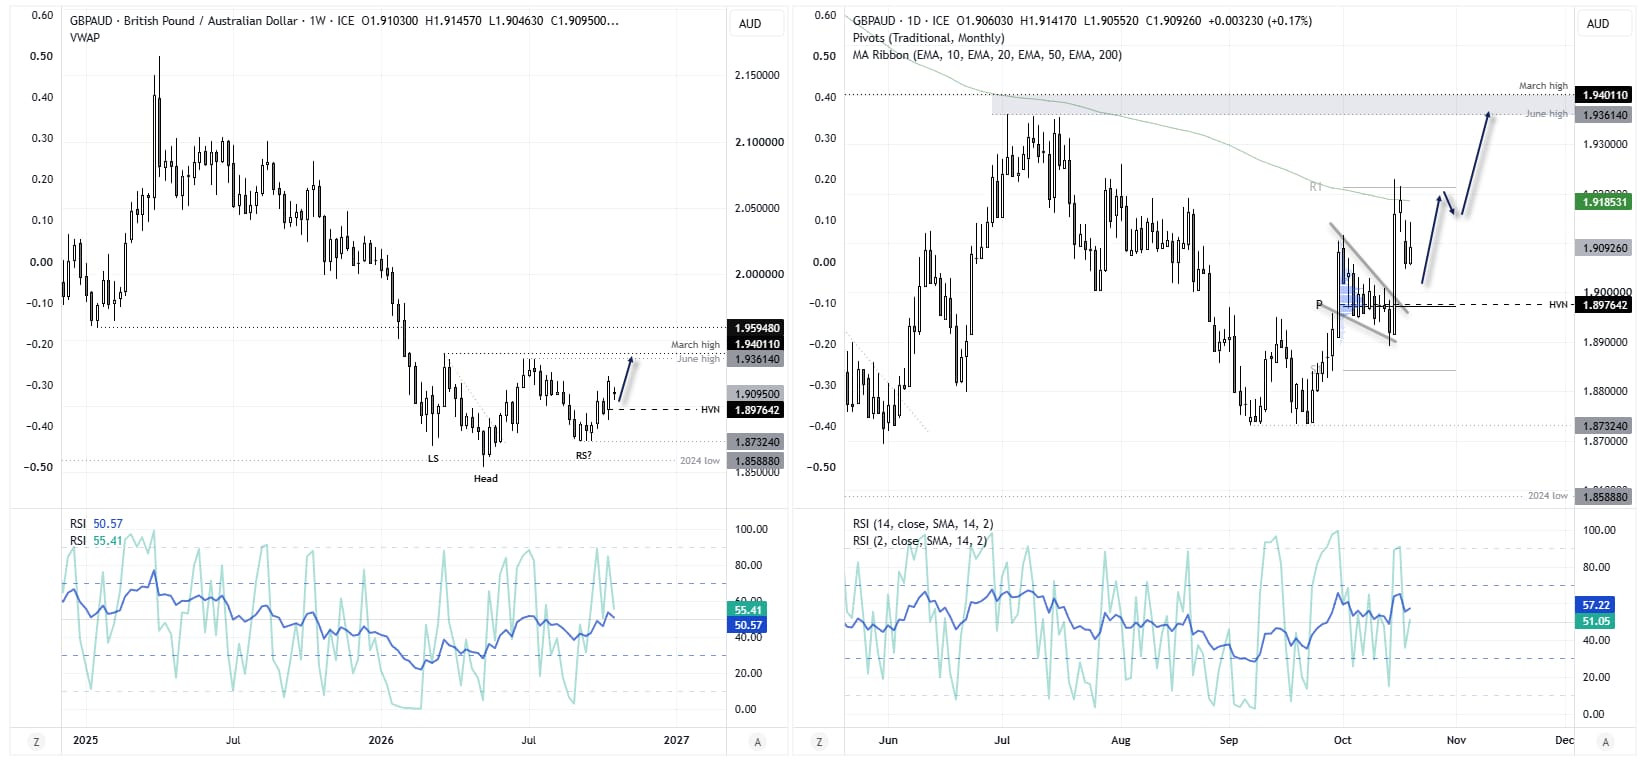Image resolution: width=1646 pixels, height=761 pixels.
Task: Open the AUD currency selector on weekly chart
Action: pos(750,24)
